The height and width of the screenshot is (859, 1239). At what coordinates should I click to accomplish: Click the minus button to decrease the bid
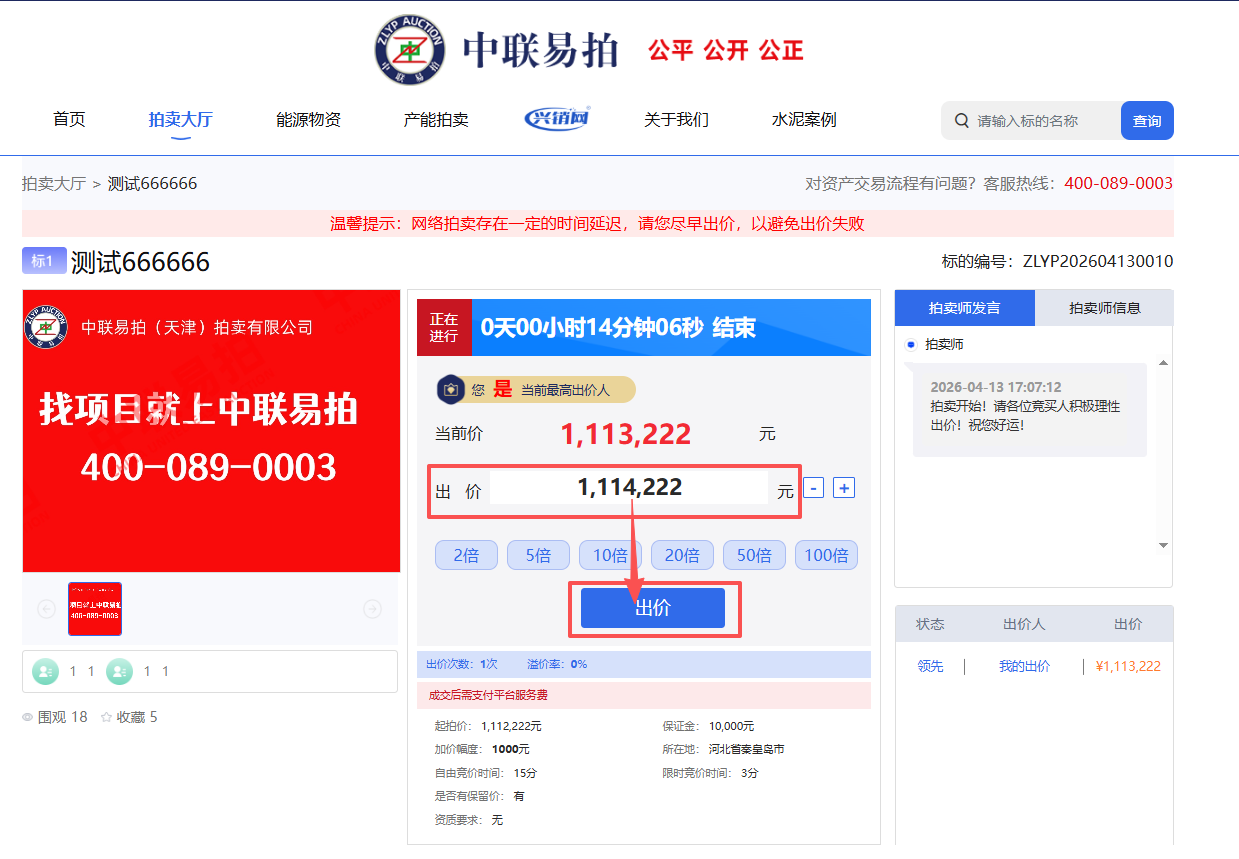814,488
